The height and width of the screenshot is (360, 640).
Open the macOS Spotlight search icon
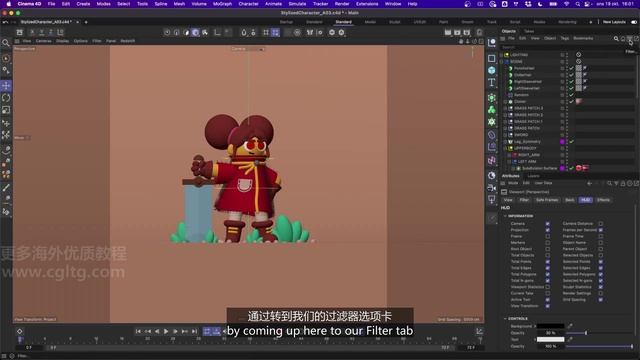coord(578,4)
